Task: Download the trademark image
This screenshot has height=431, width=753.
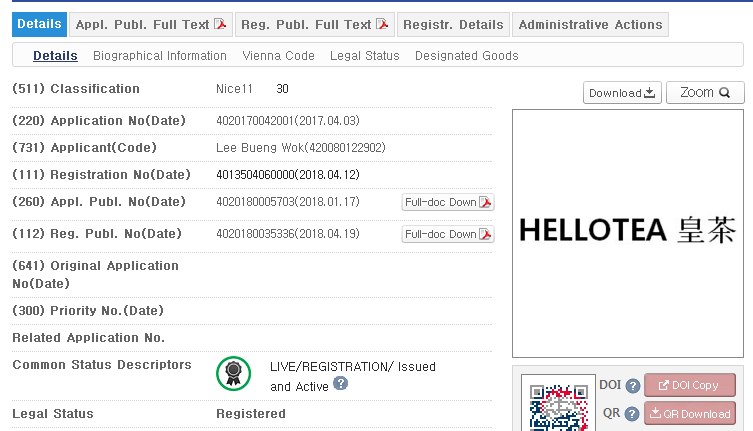Action: point(622,93)
